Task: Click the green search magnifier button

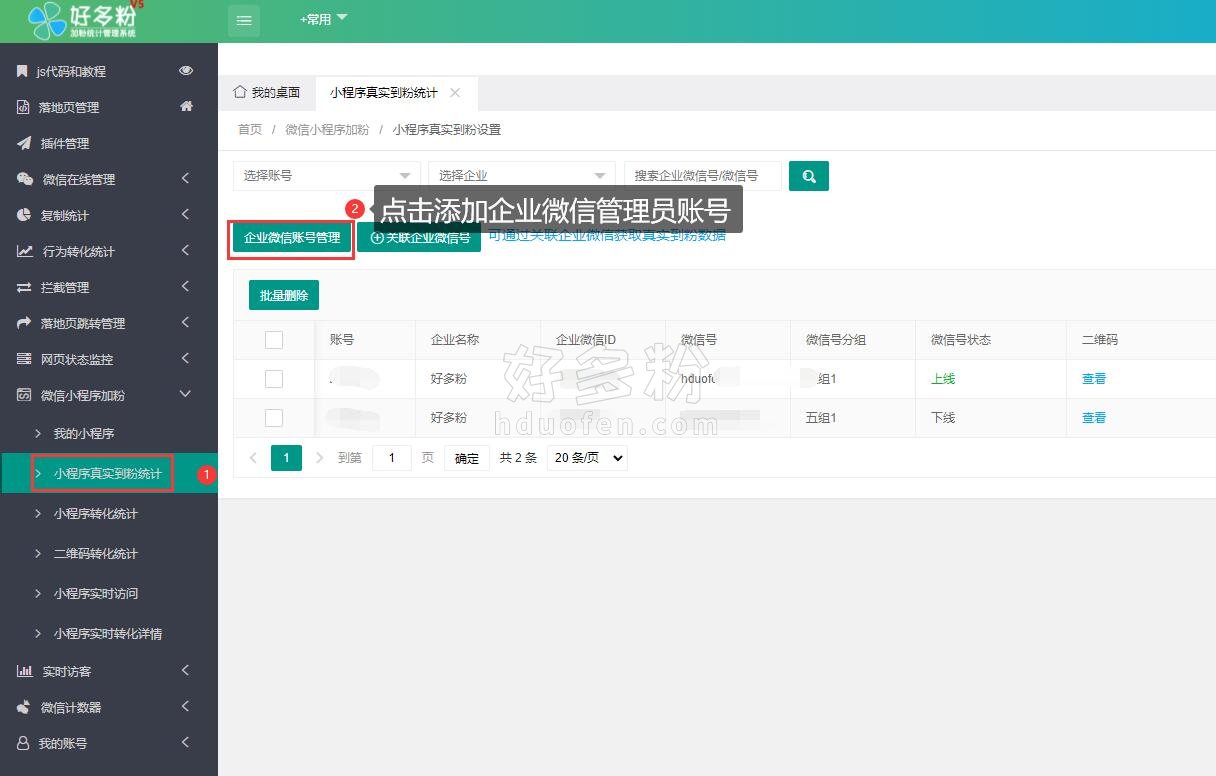Action: pos(808,176)
